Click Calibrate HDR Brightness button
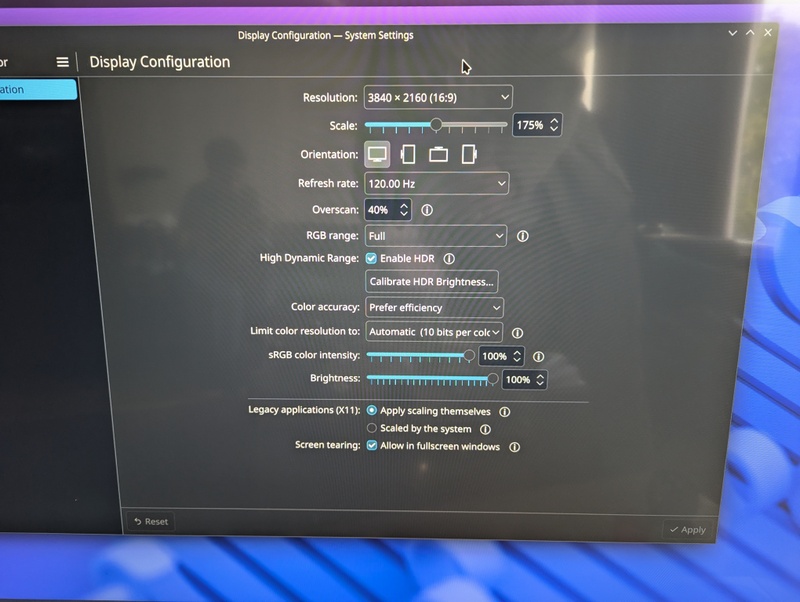This screenshot has width=800, height=602. 432,282
